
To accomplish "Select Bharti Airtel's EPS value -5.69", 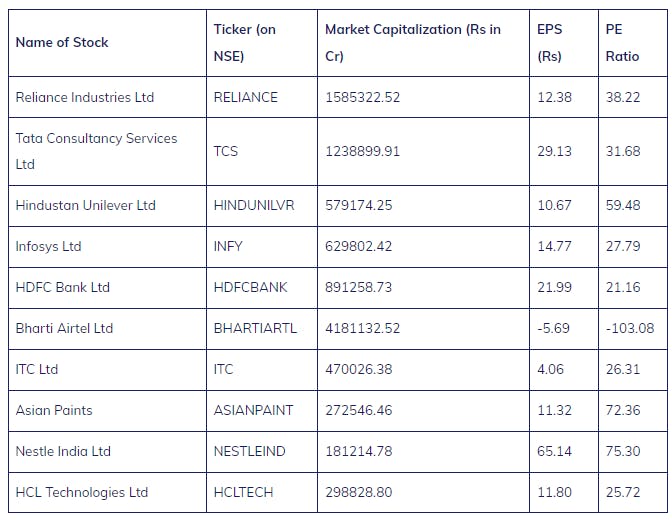I will pyautogui.click(x=553, y=328).
